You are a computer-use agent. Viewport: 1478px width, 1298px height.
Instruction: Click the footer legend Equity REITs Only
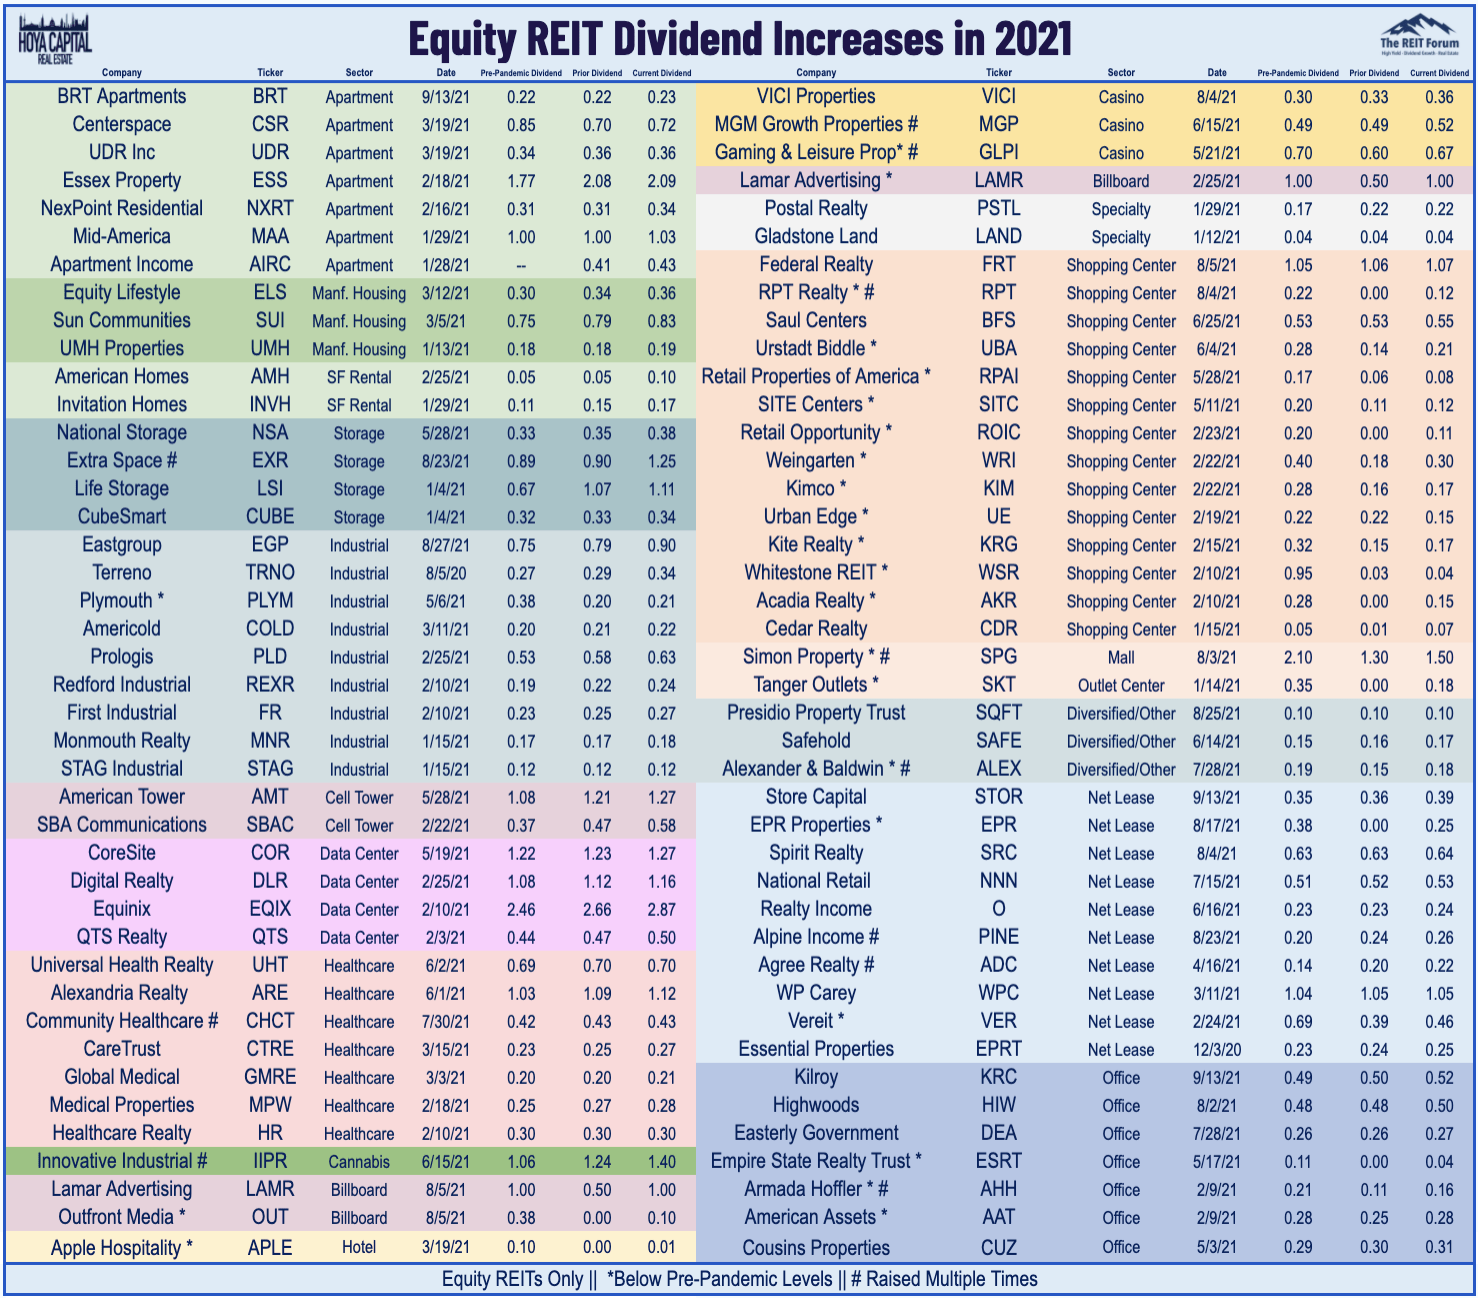[x=512, y=1279]
